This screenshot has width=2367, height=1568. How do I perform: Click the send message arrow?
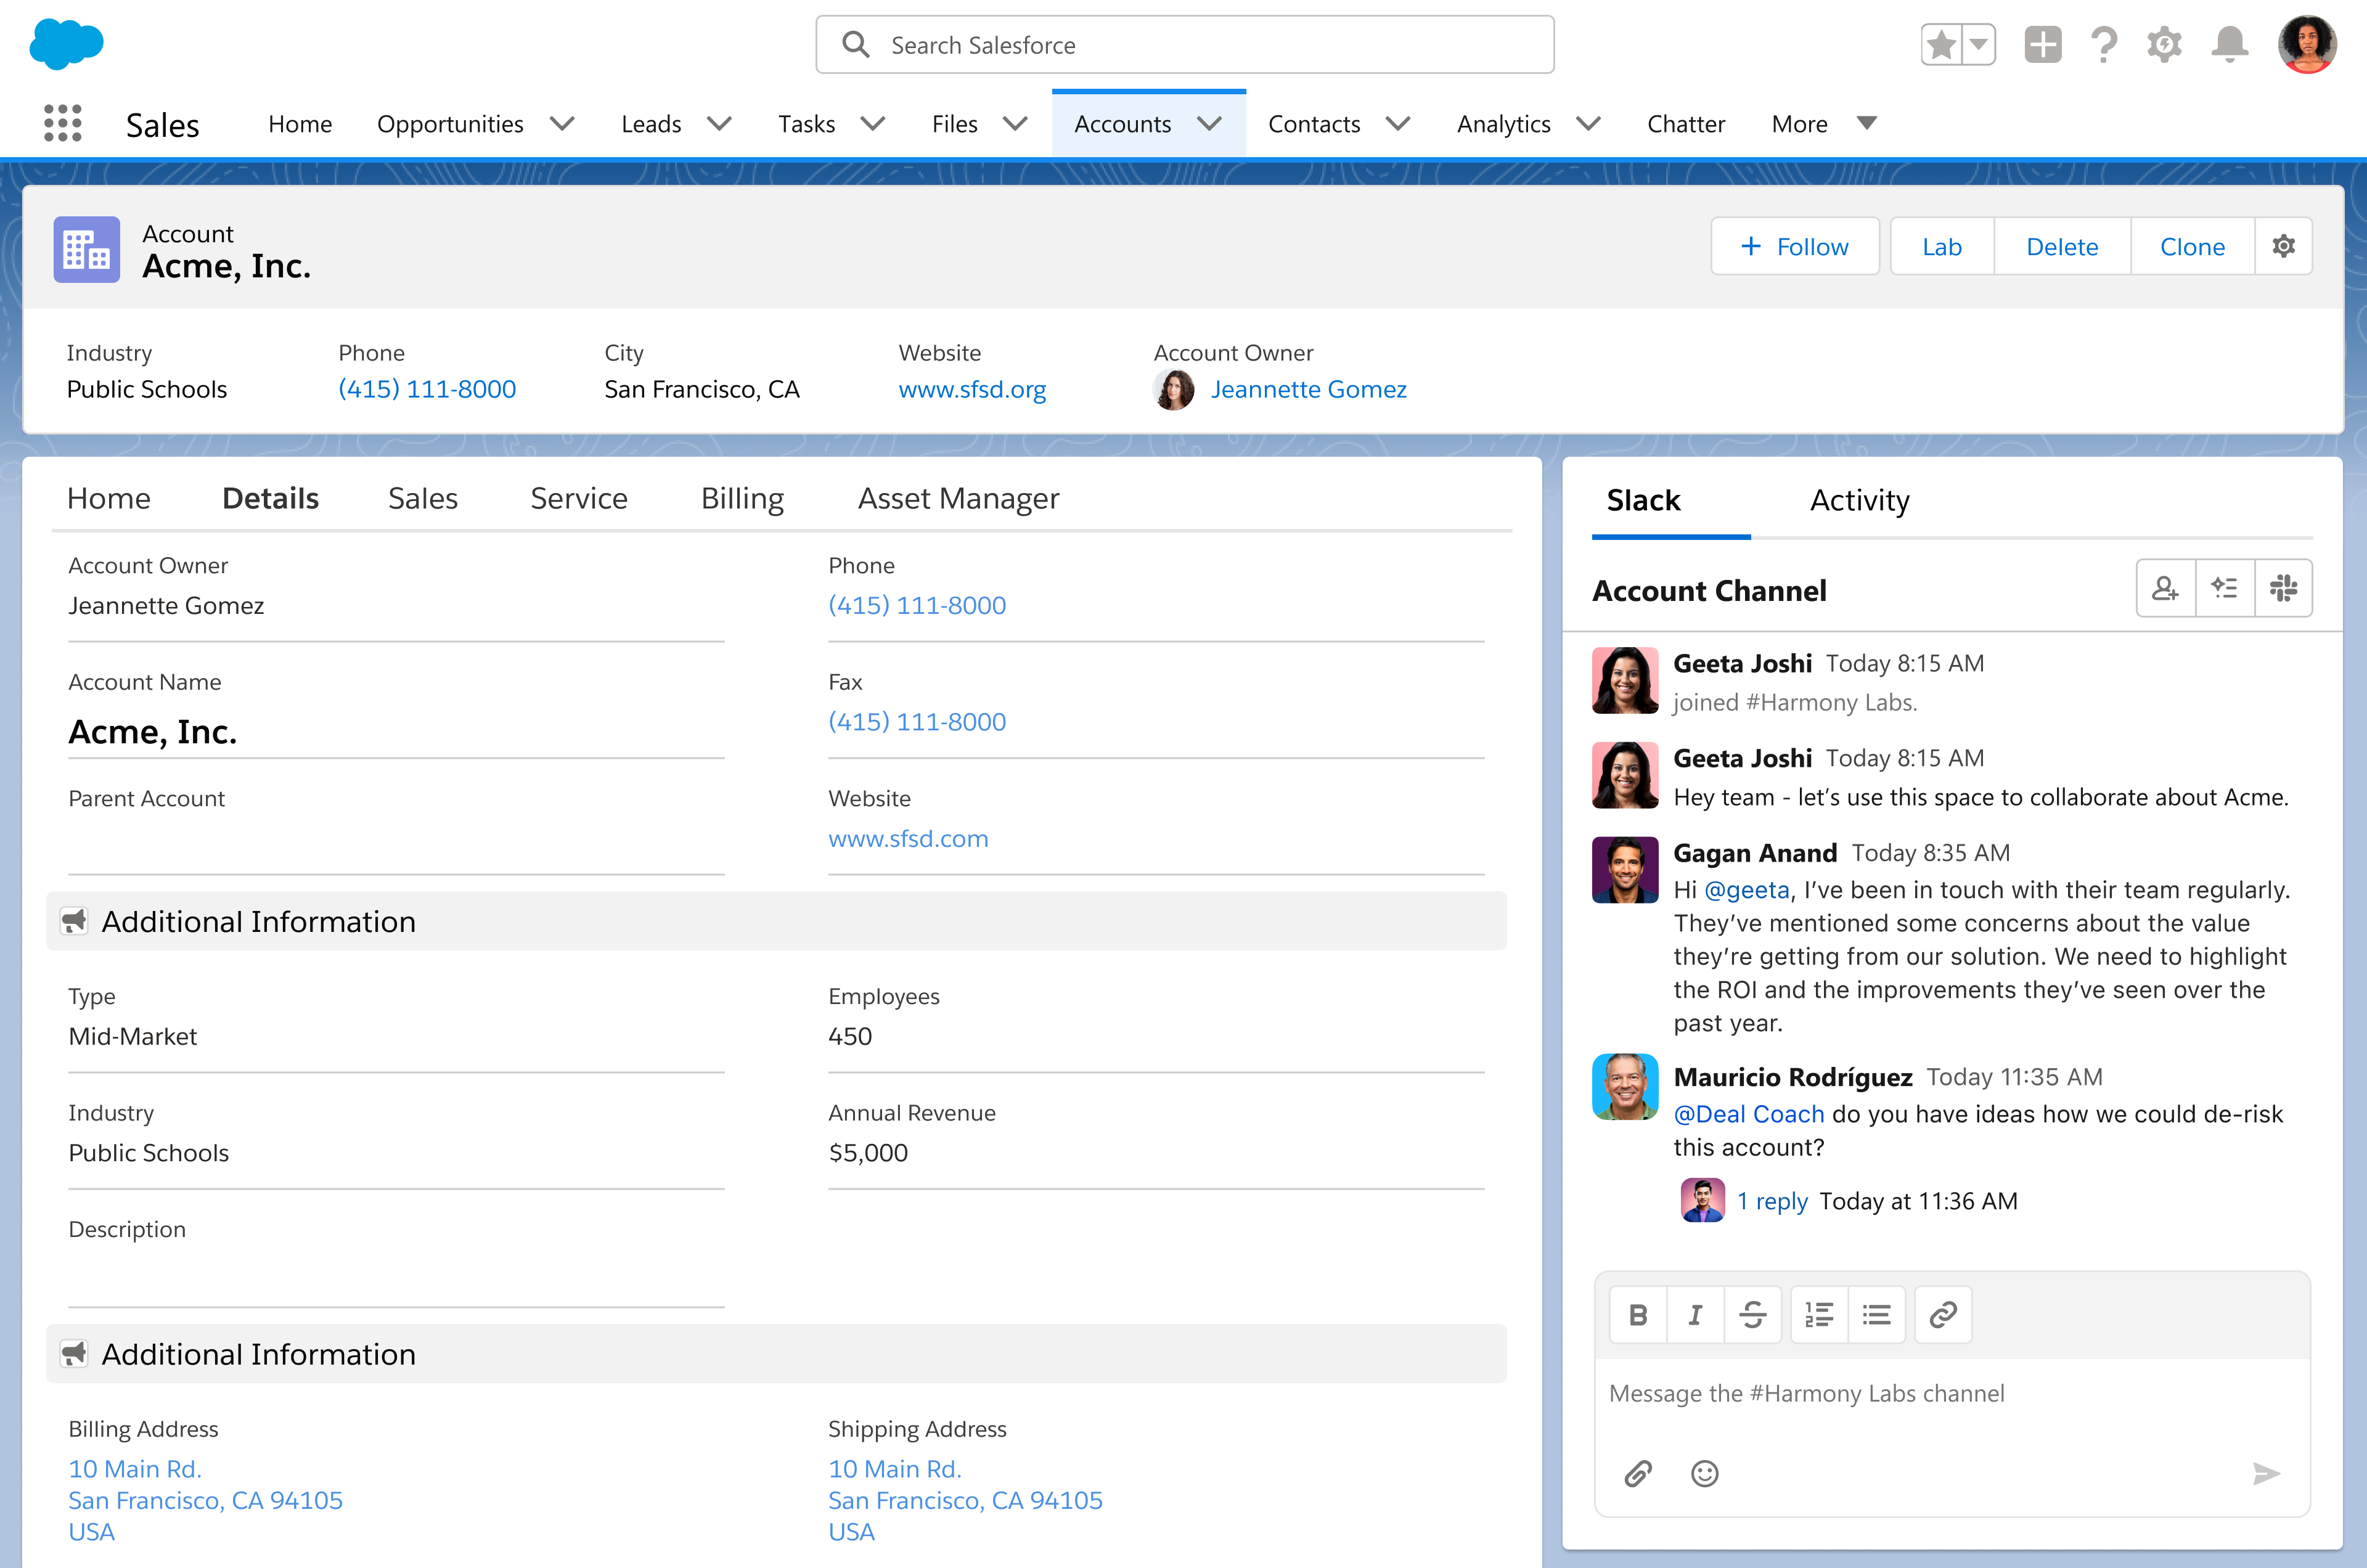(x=2266, y=1473)
